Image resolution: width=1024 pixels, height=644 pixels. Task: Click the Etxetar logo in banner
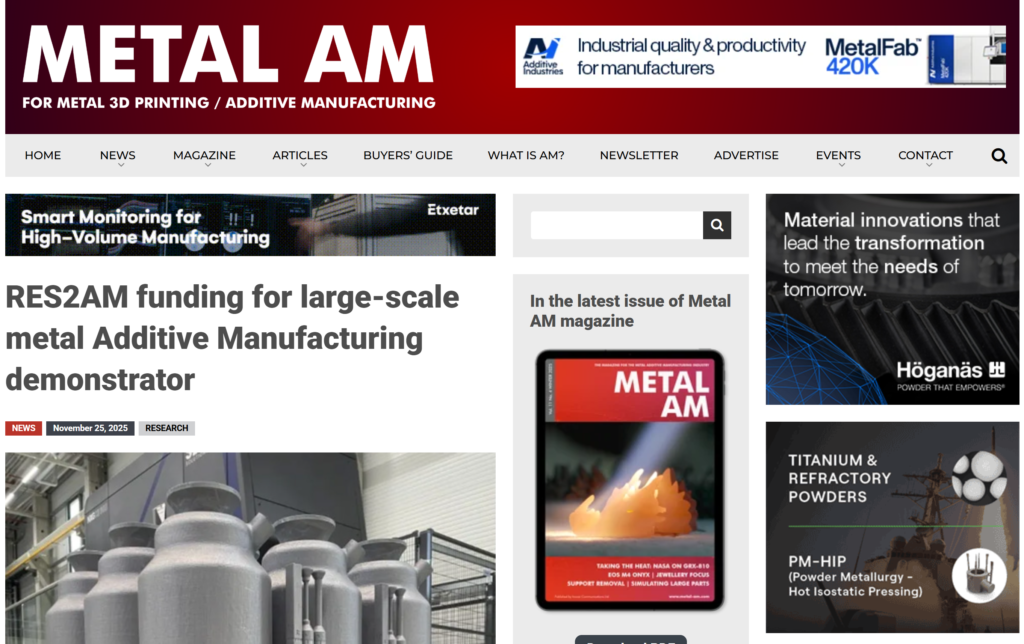click(453, 210)
